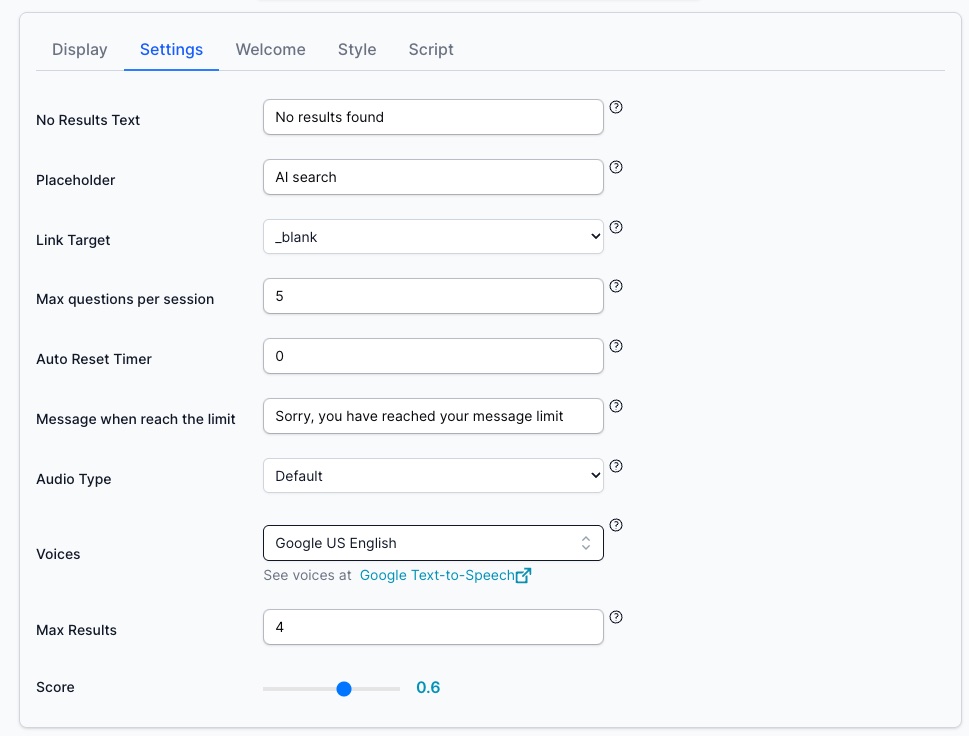Adjust the Score slider handle

tap(344, 688)
